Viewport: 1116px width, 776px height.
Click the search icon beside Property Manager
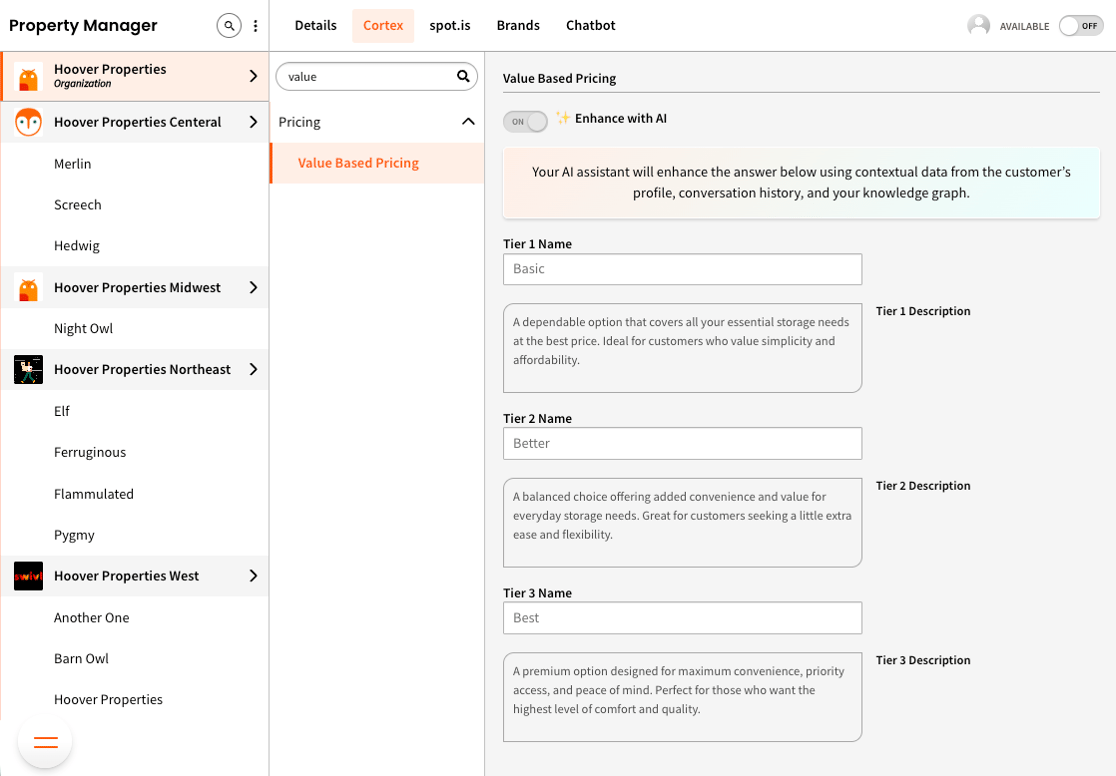click(229, 26)
